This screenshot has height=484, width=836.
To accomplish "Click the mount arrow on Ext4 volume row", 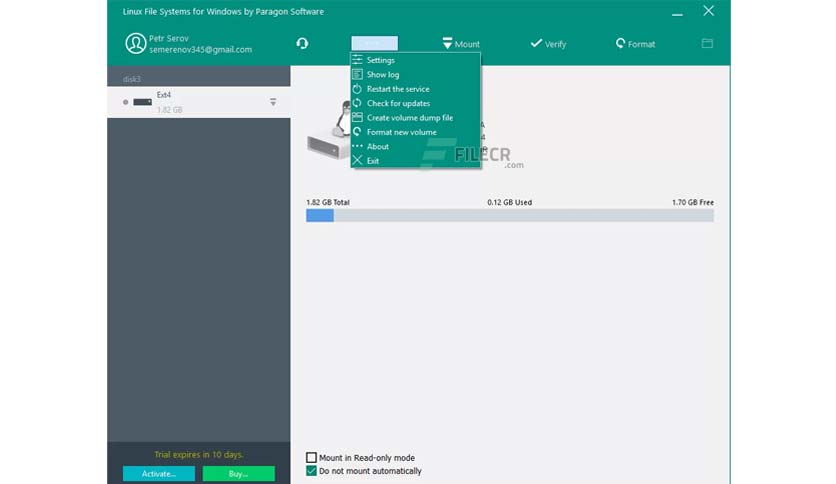I will [273, 102].
